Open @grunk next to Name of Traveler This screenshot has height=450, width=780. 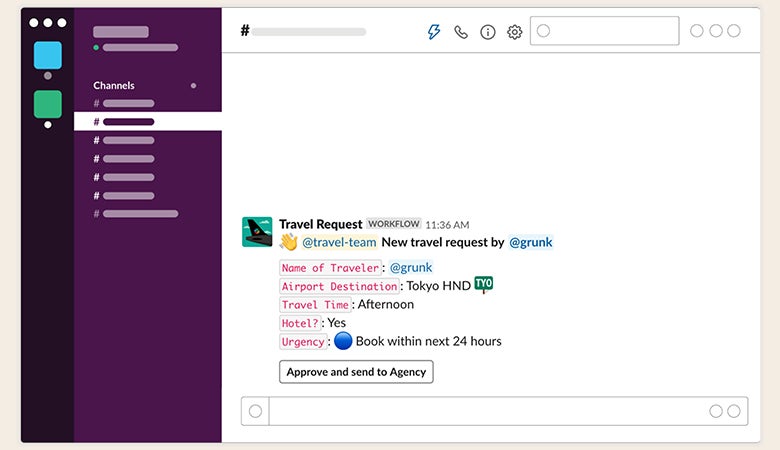[411, 268]
